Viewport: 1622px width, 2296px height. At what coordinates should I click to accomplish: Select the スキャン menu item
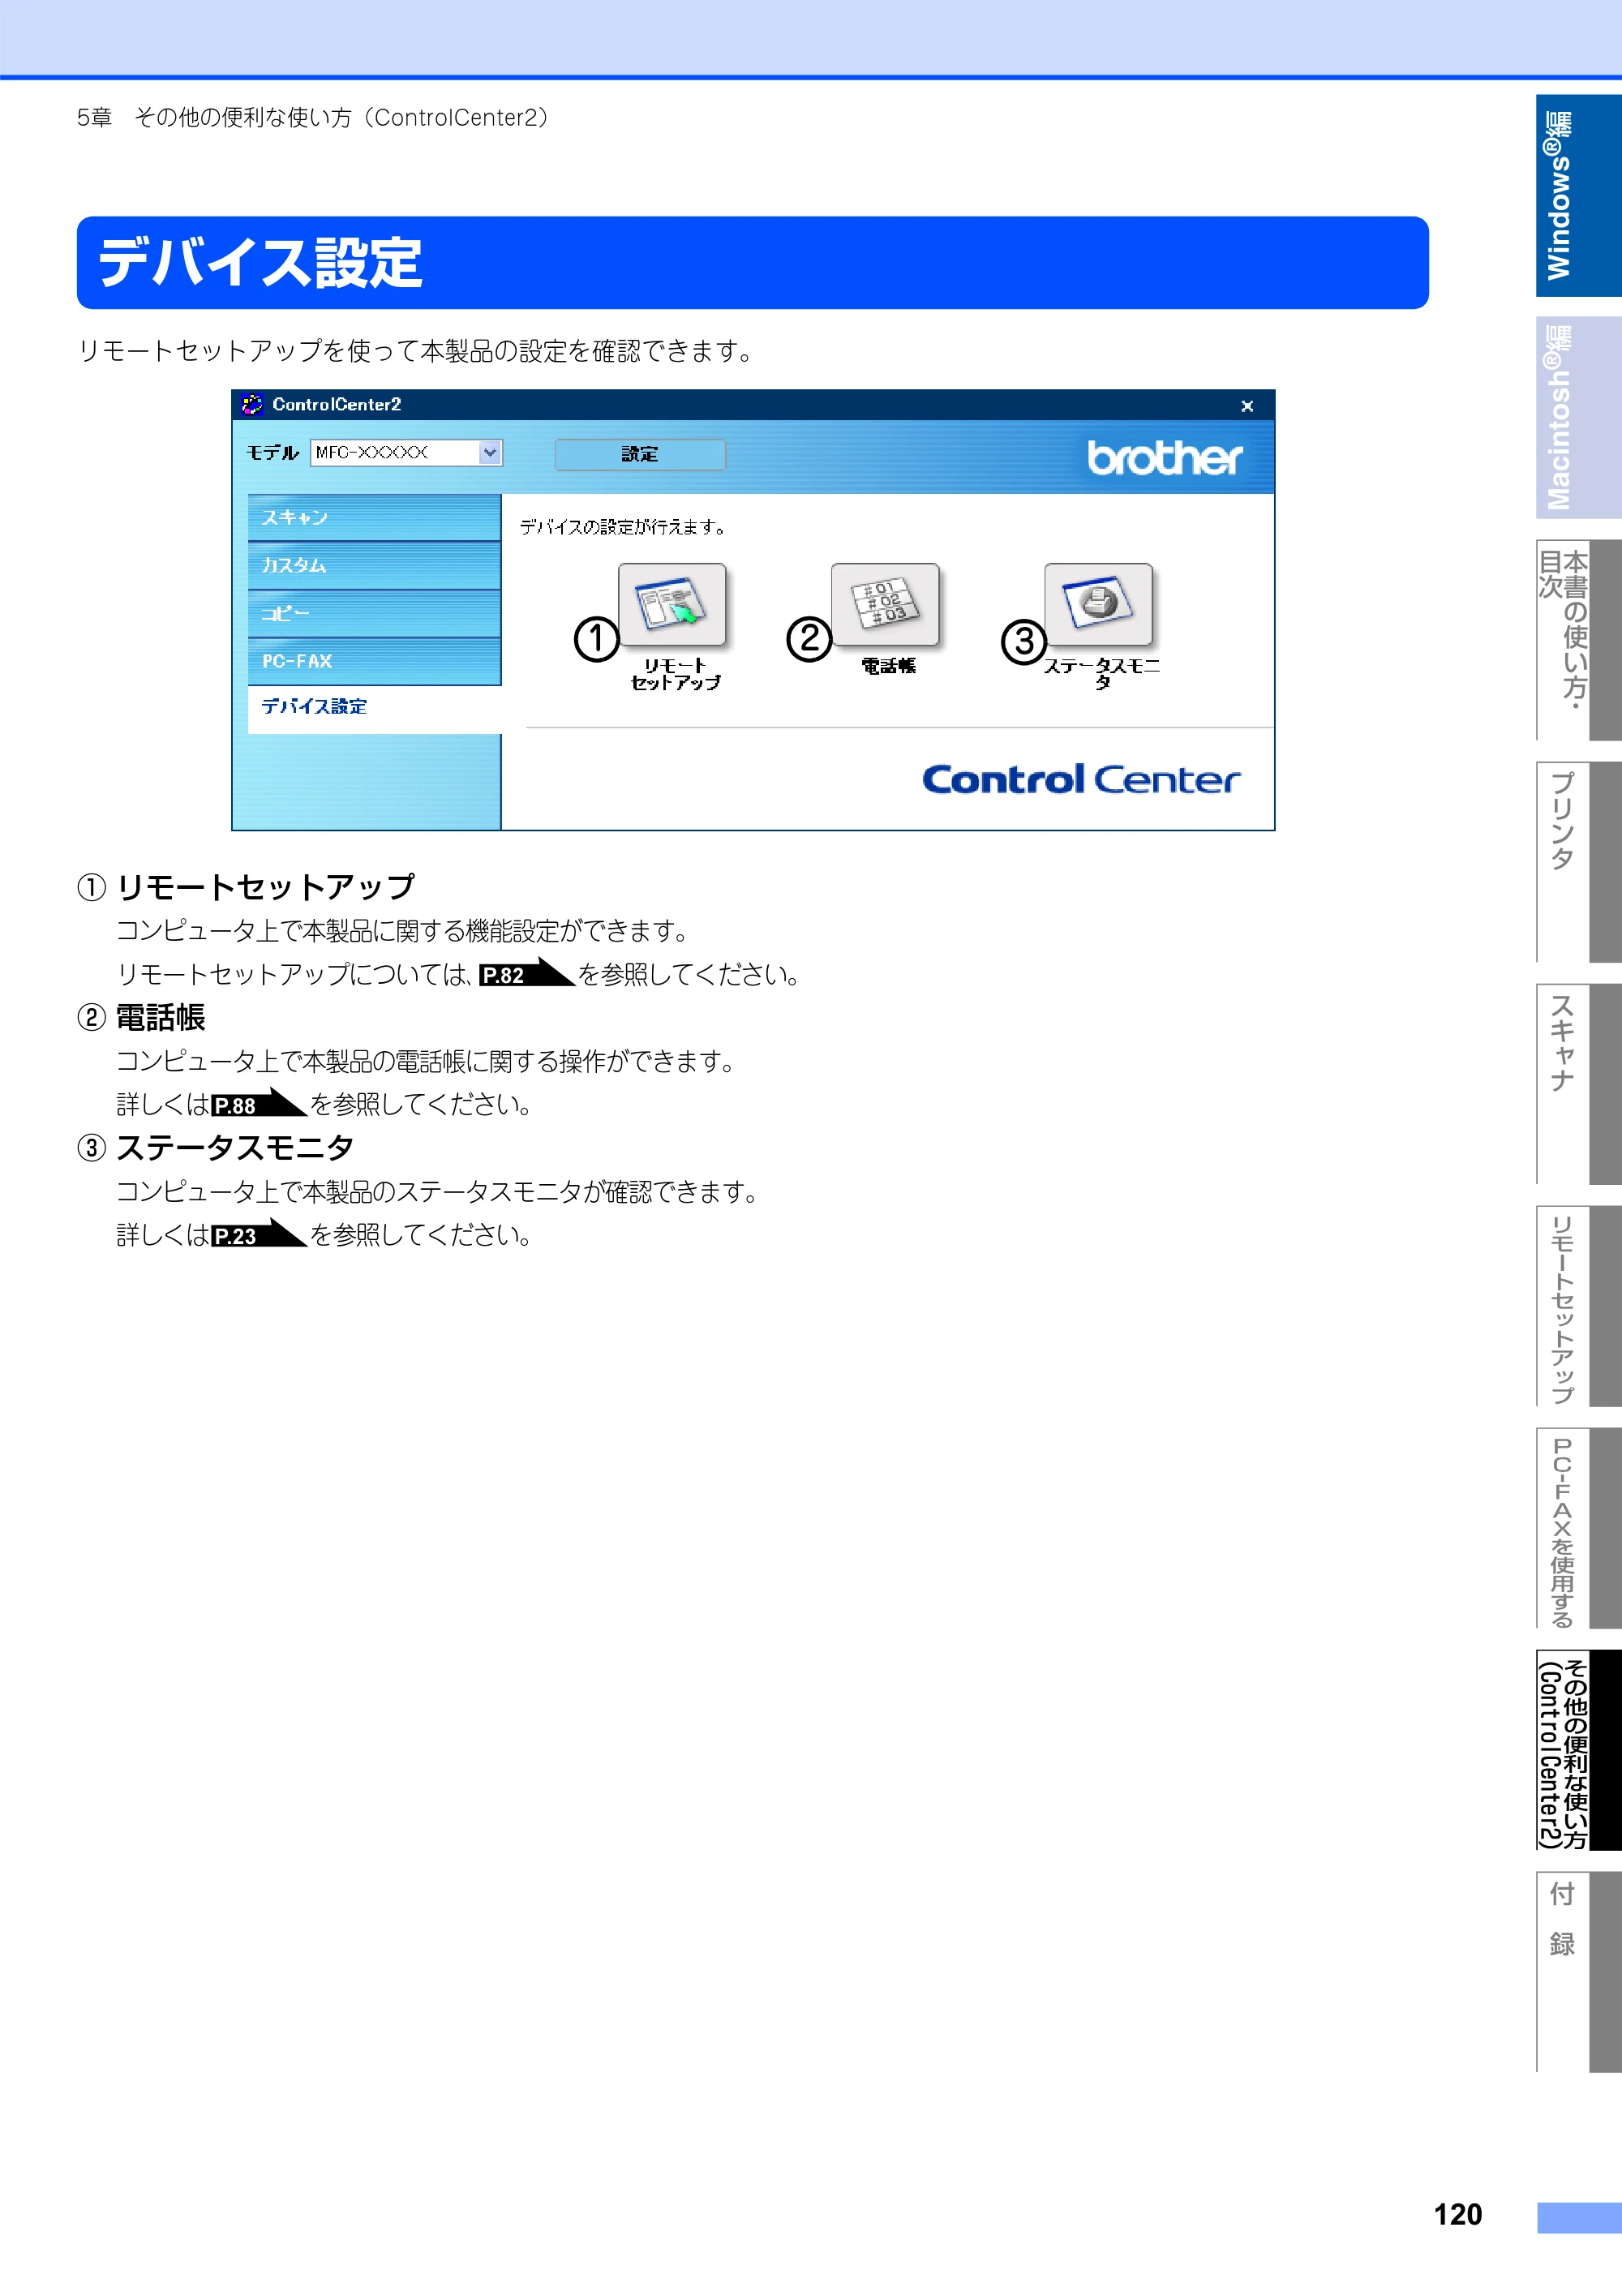[374, 517]
